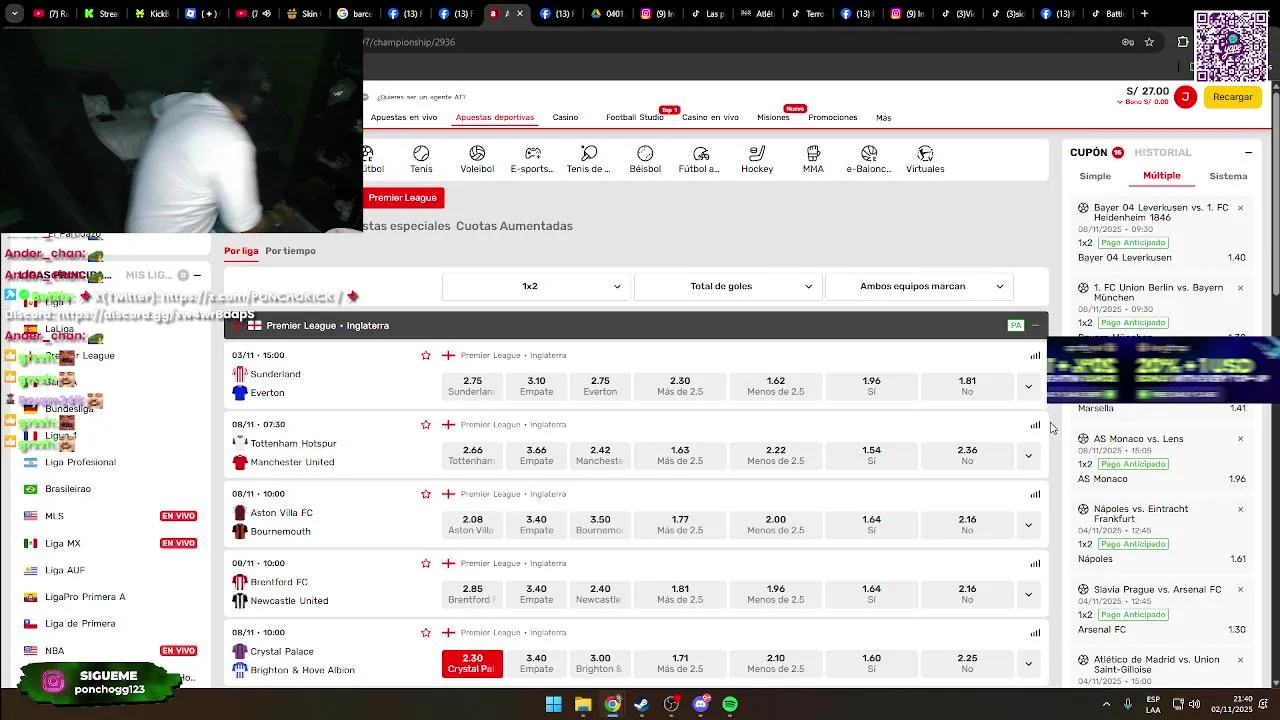The height and width of the screenshot is (720, 1280).
Task: Open the Windows Start menu
Action: [553, 704]
